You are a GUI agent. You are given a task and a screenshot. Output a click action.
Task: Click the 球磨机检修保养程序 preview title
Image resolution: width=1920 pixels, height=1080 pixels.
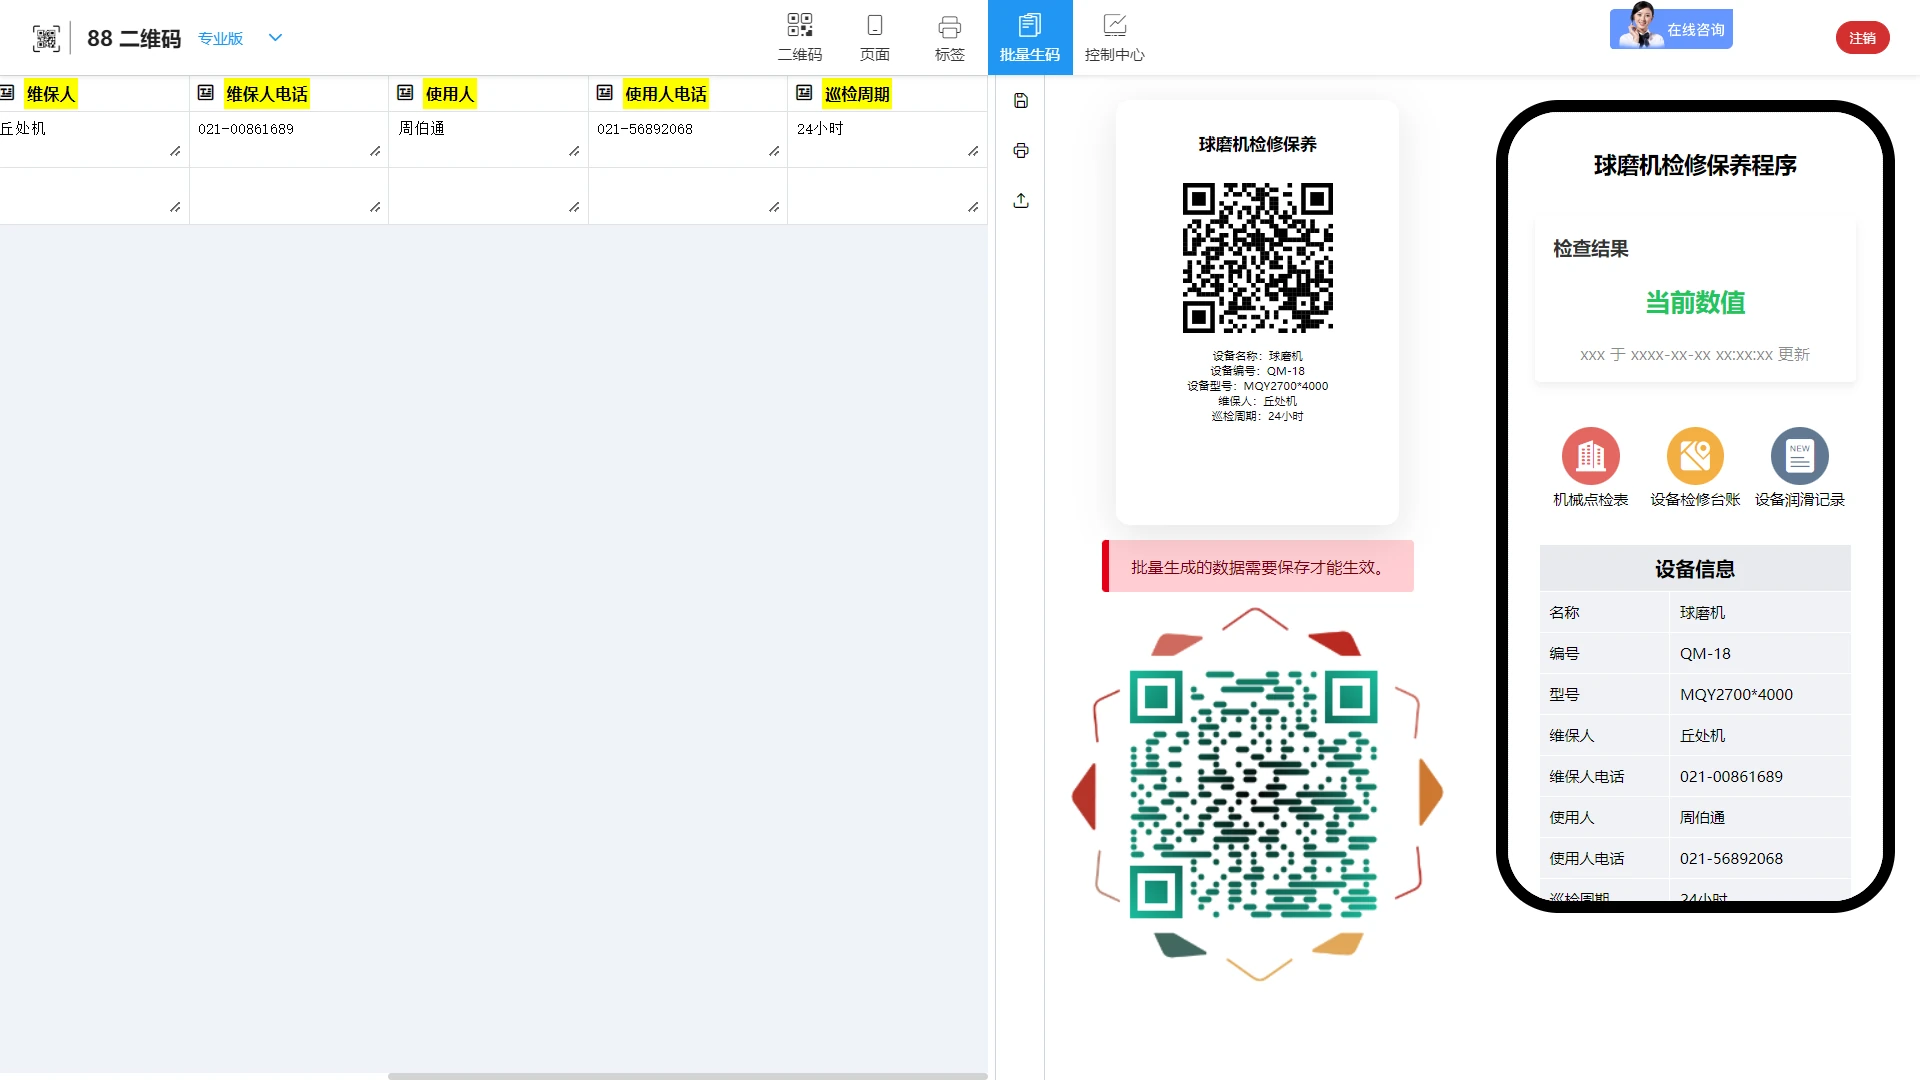1695,165
